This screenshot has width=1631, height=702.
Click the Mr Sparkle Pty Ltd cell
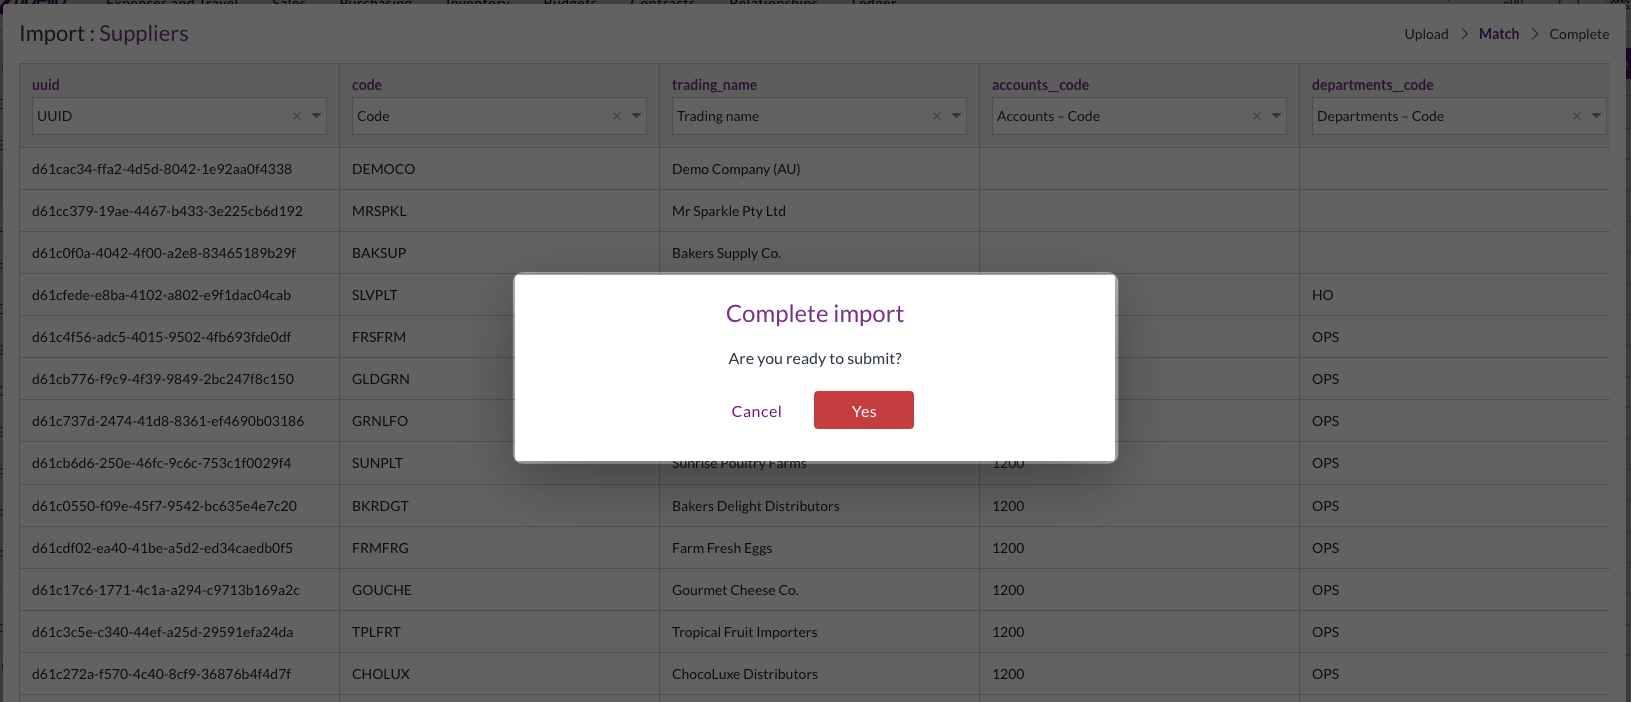pyautogui.click(x=729, y=211)
